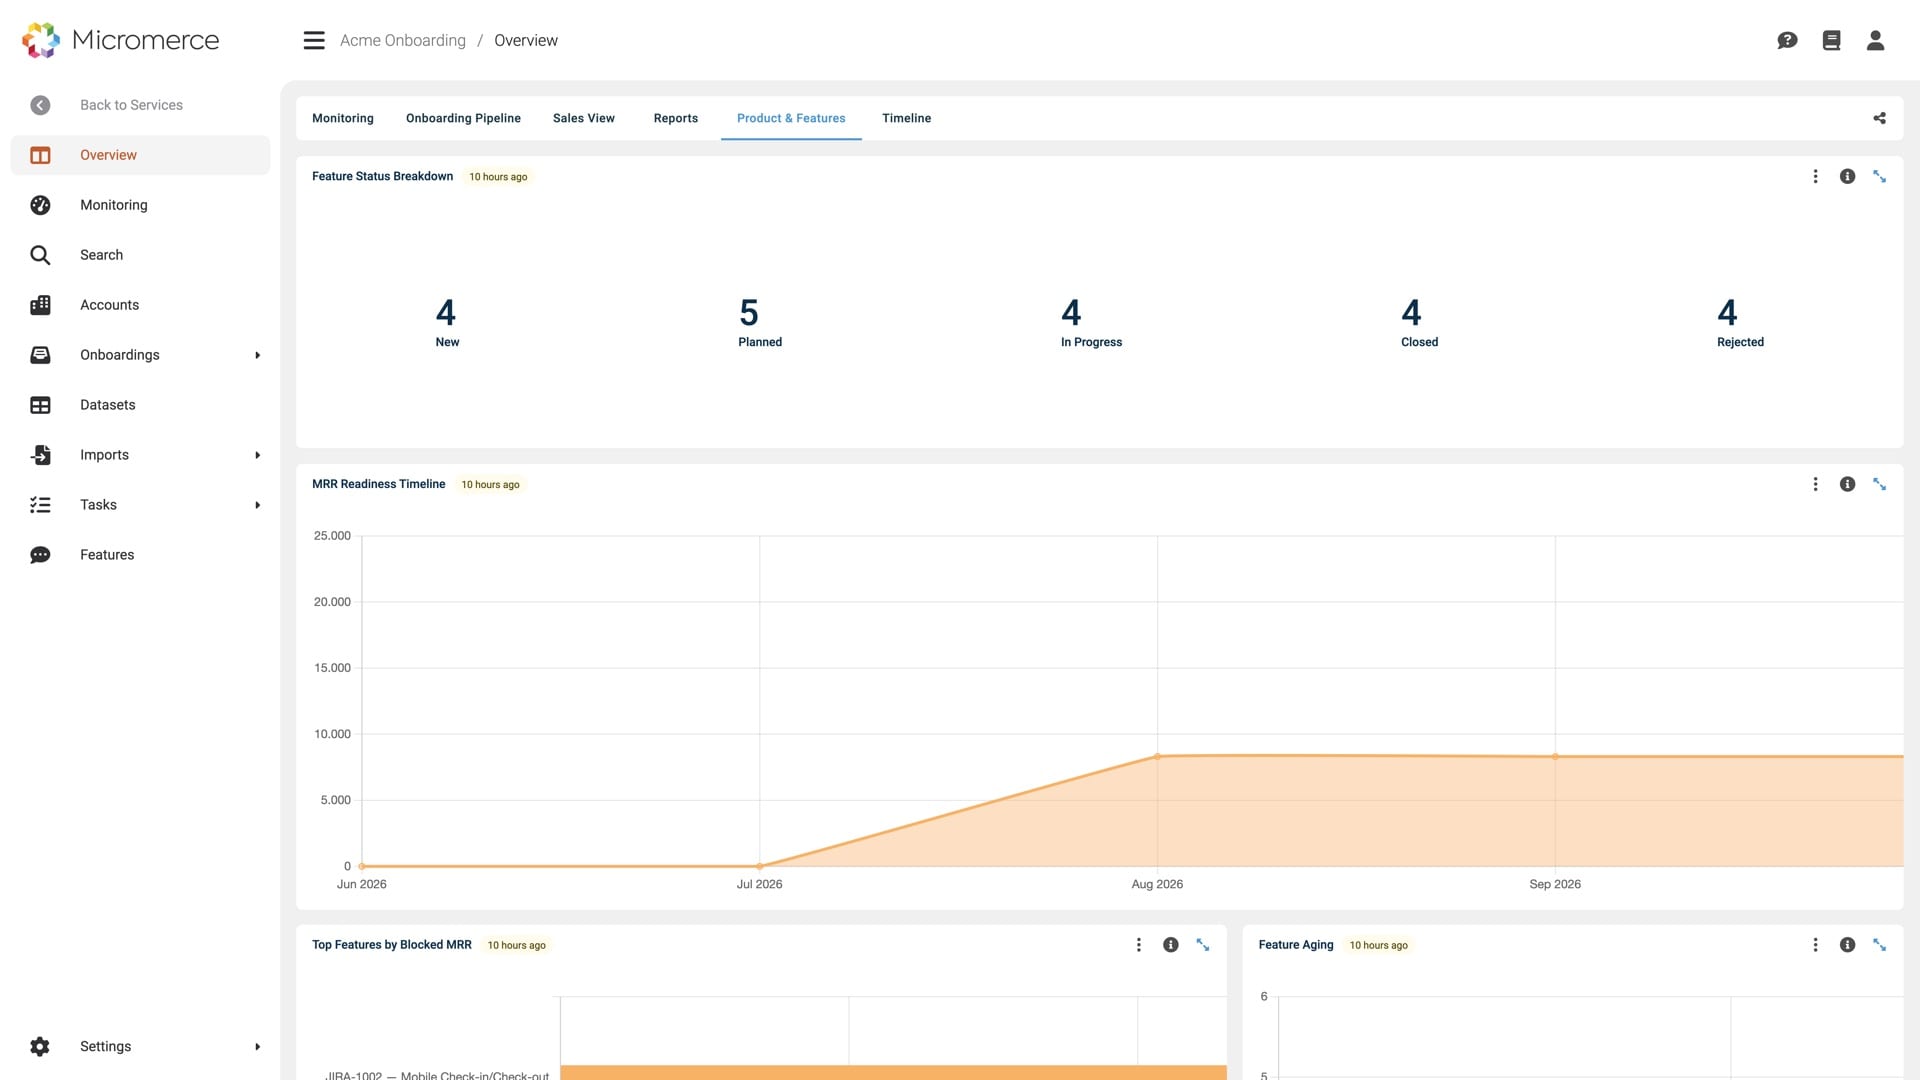Open MRR Readiness Timeline options menu
The width and height of the screenshot is (1920, 1080).
tap(1815, 484)
